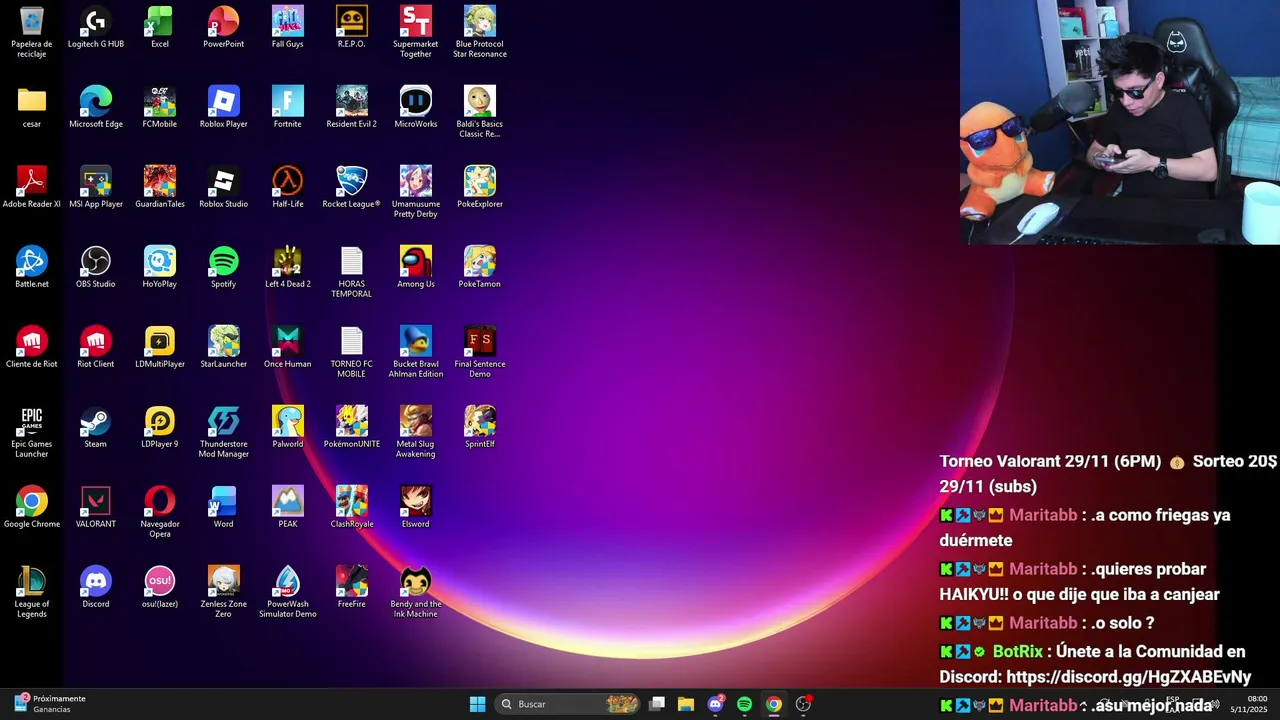Launch Logitech G HUB desktop shortcut
This screenshot has height=720, width=1280.
coord(96,27)
